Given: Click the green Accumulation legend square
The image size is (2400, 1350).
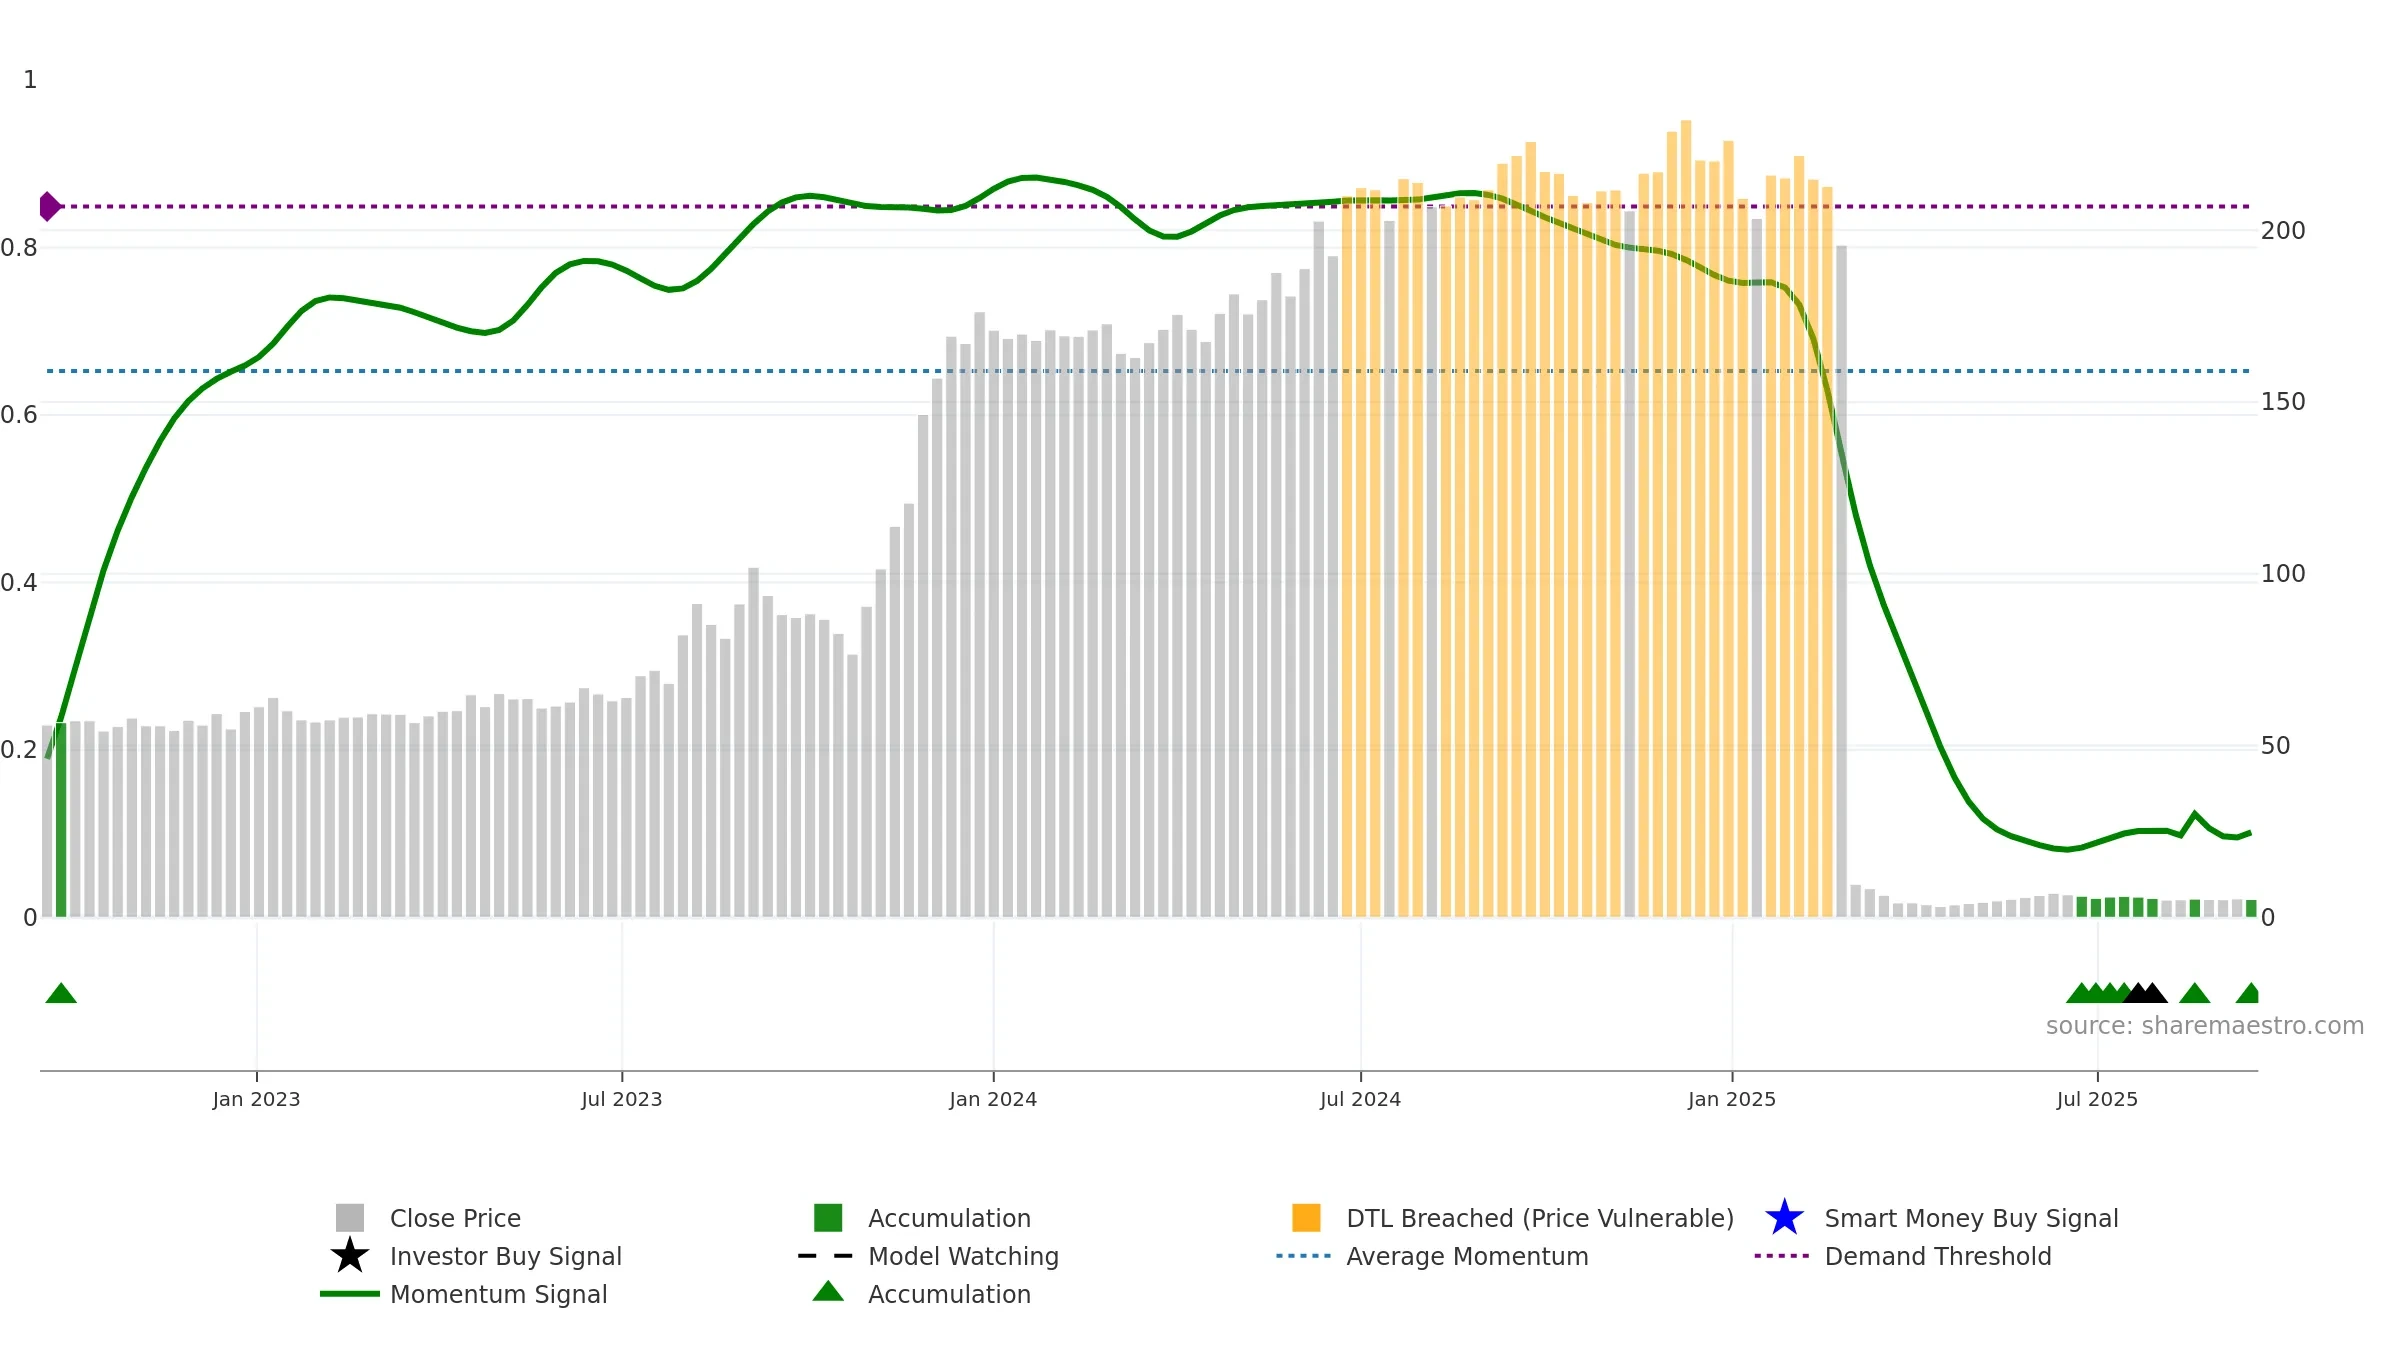Looking at the screenshot, I should tap(828, 1218).
